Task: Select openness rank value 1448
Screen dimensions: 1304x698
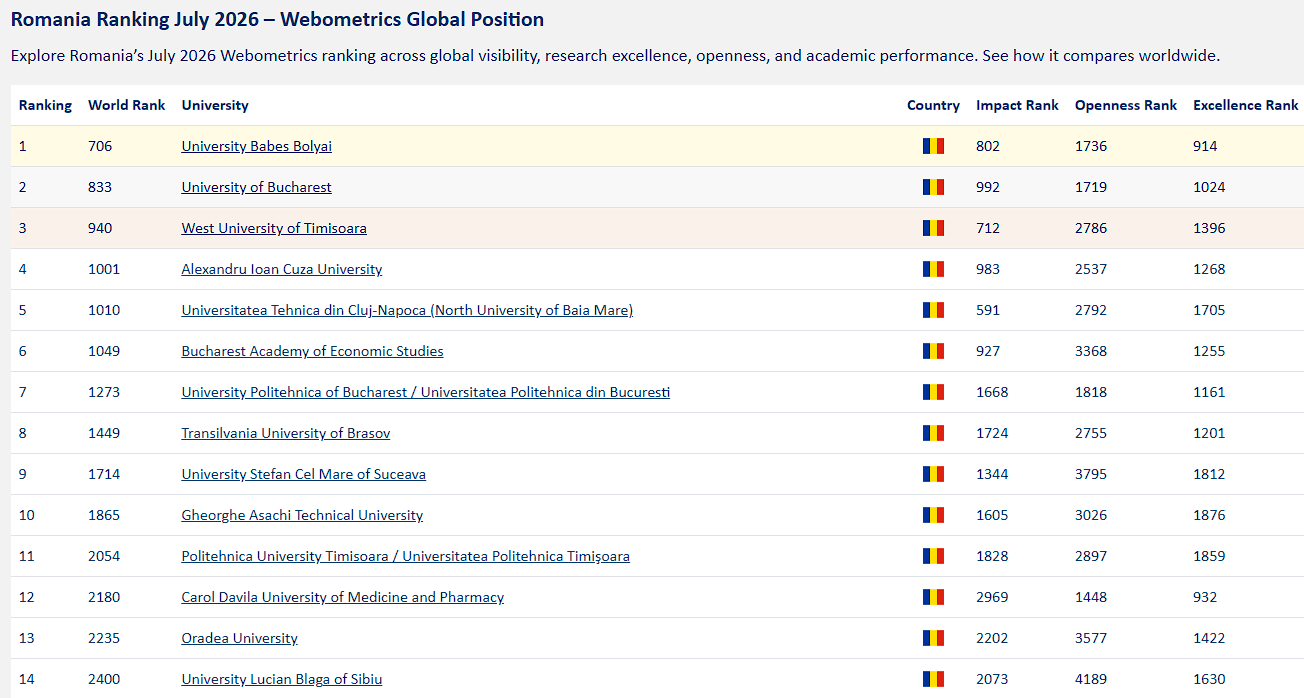Action: click(x=1091, y=597)
